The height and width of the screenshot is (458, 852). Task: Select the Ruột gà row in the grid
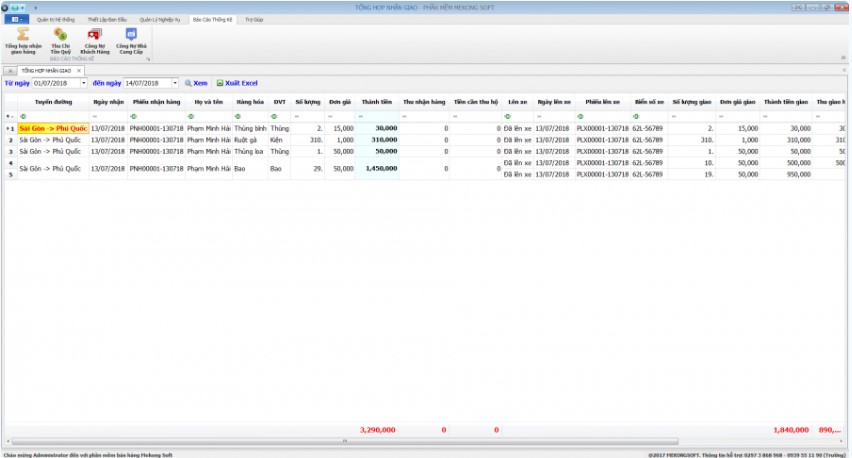pyautogui.click(x=250, y=140)
